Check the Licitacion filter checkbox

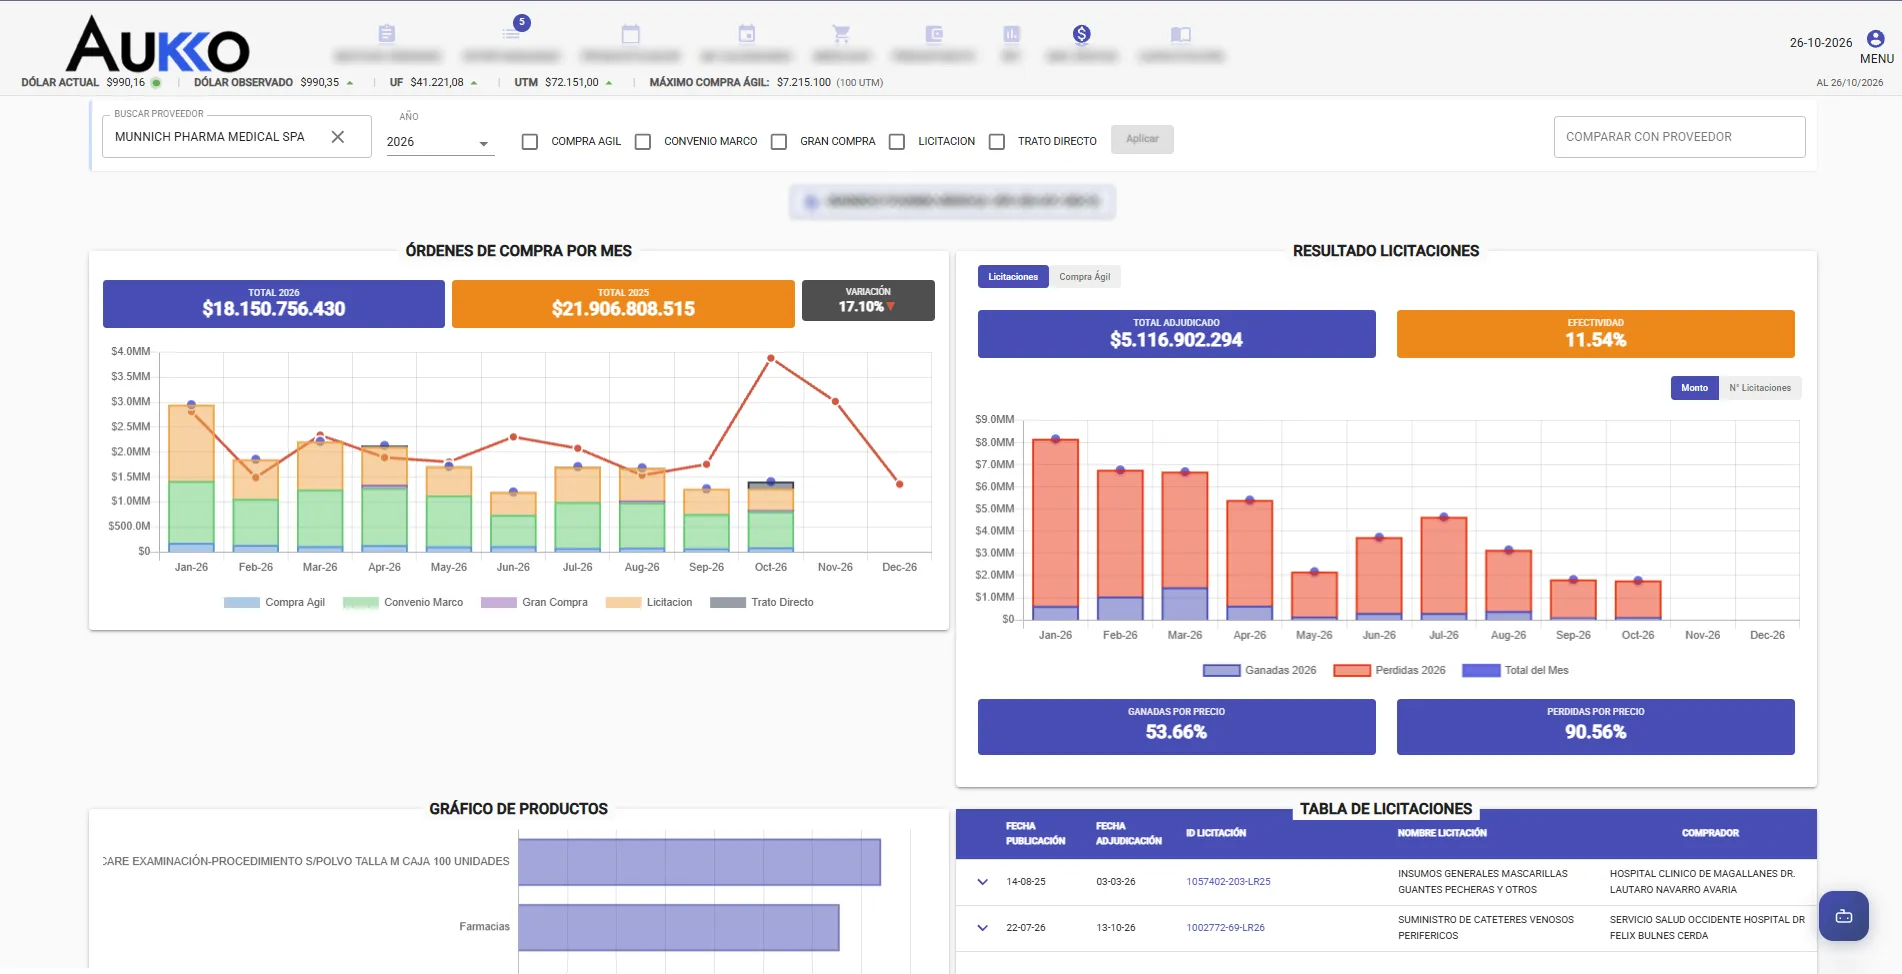897,142
